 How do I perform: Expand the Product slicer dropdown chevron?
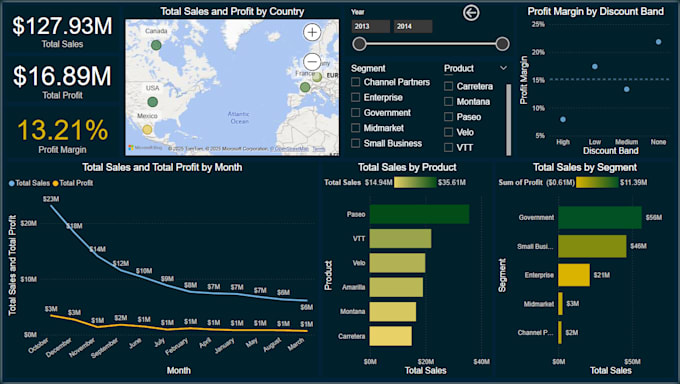tap(503, 68)
